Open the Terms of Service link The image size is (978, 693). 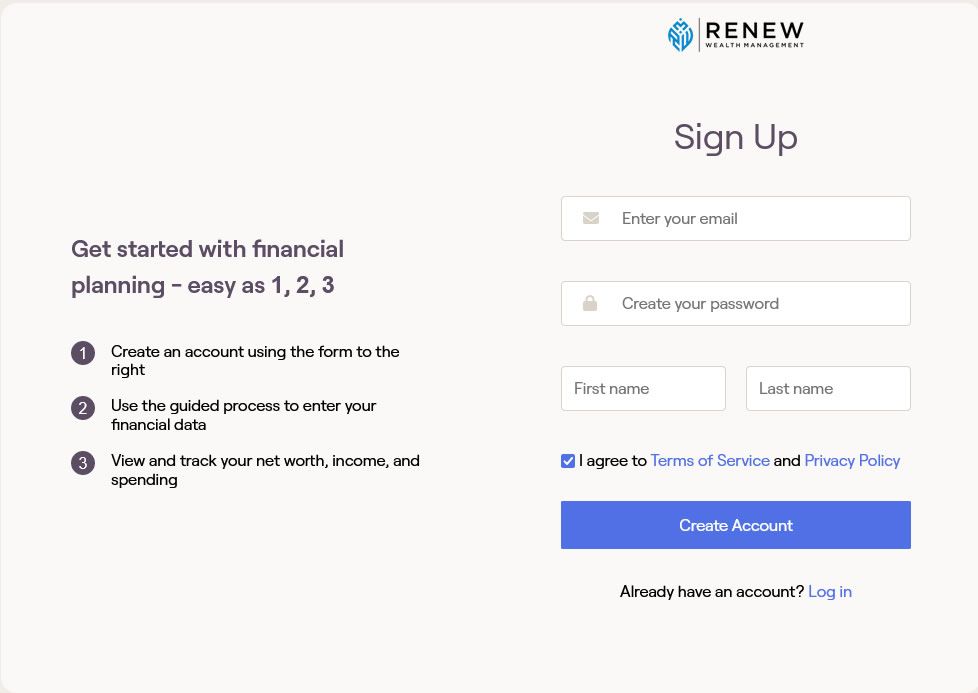click(710, 461)
